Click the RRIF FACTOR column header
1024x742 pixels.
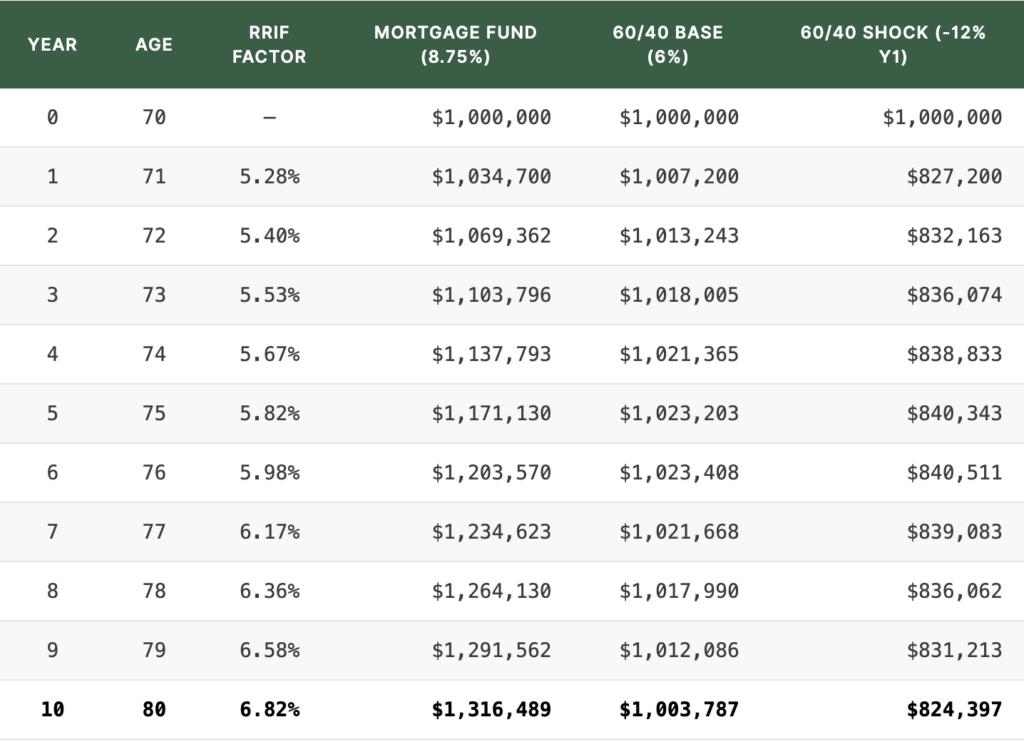269,45
